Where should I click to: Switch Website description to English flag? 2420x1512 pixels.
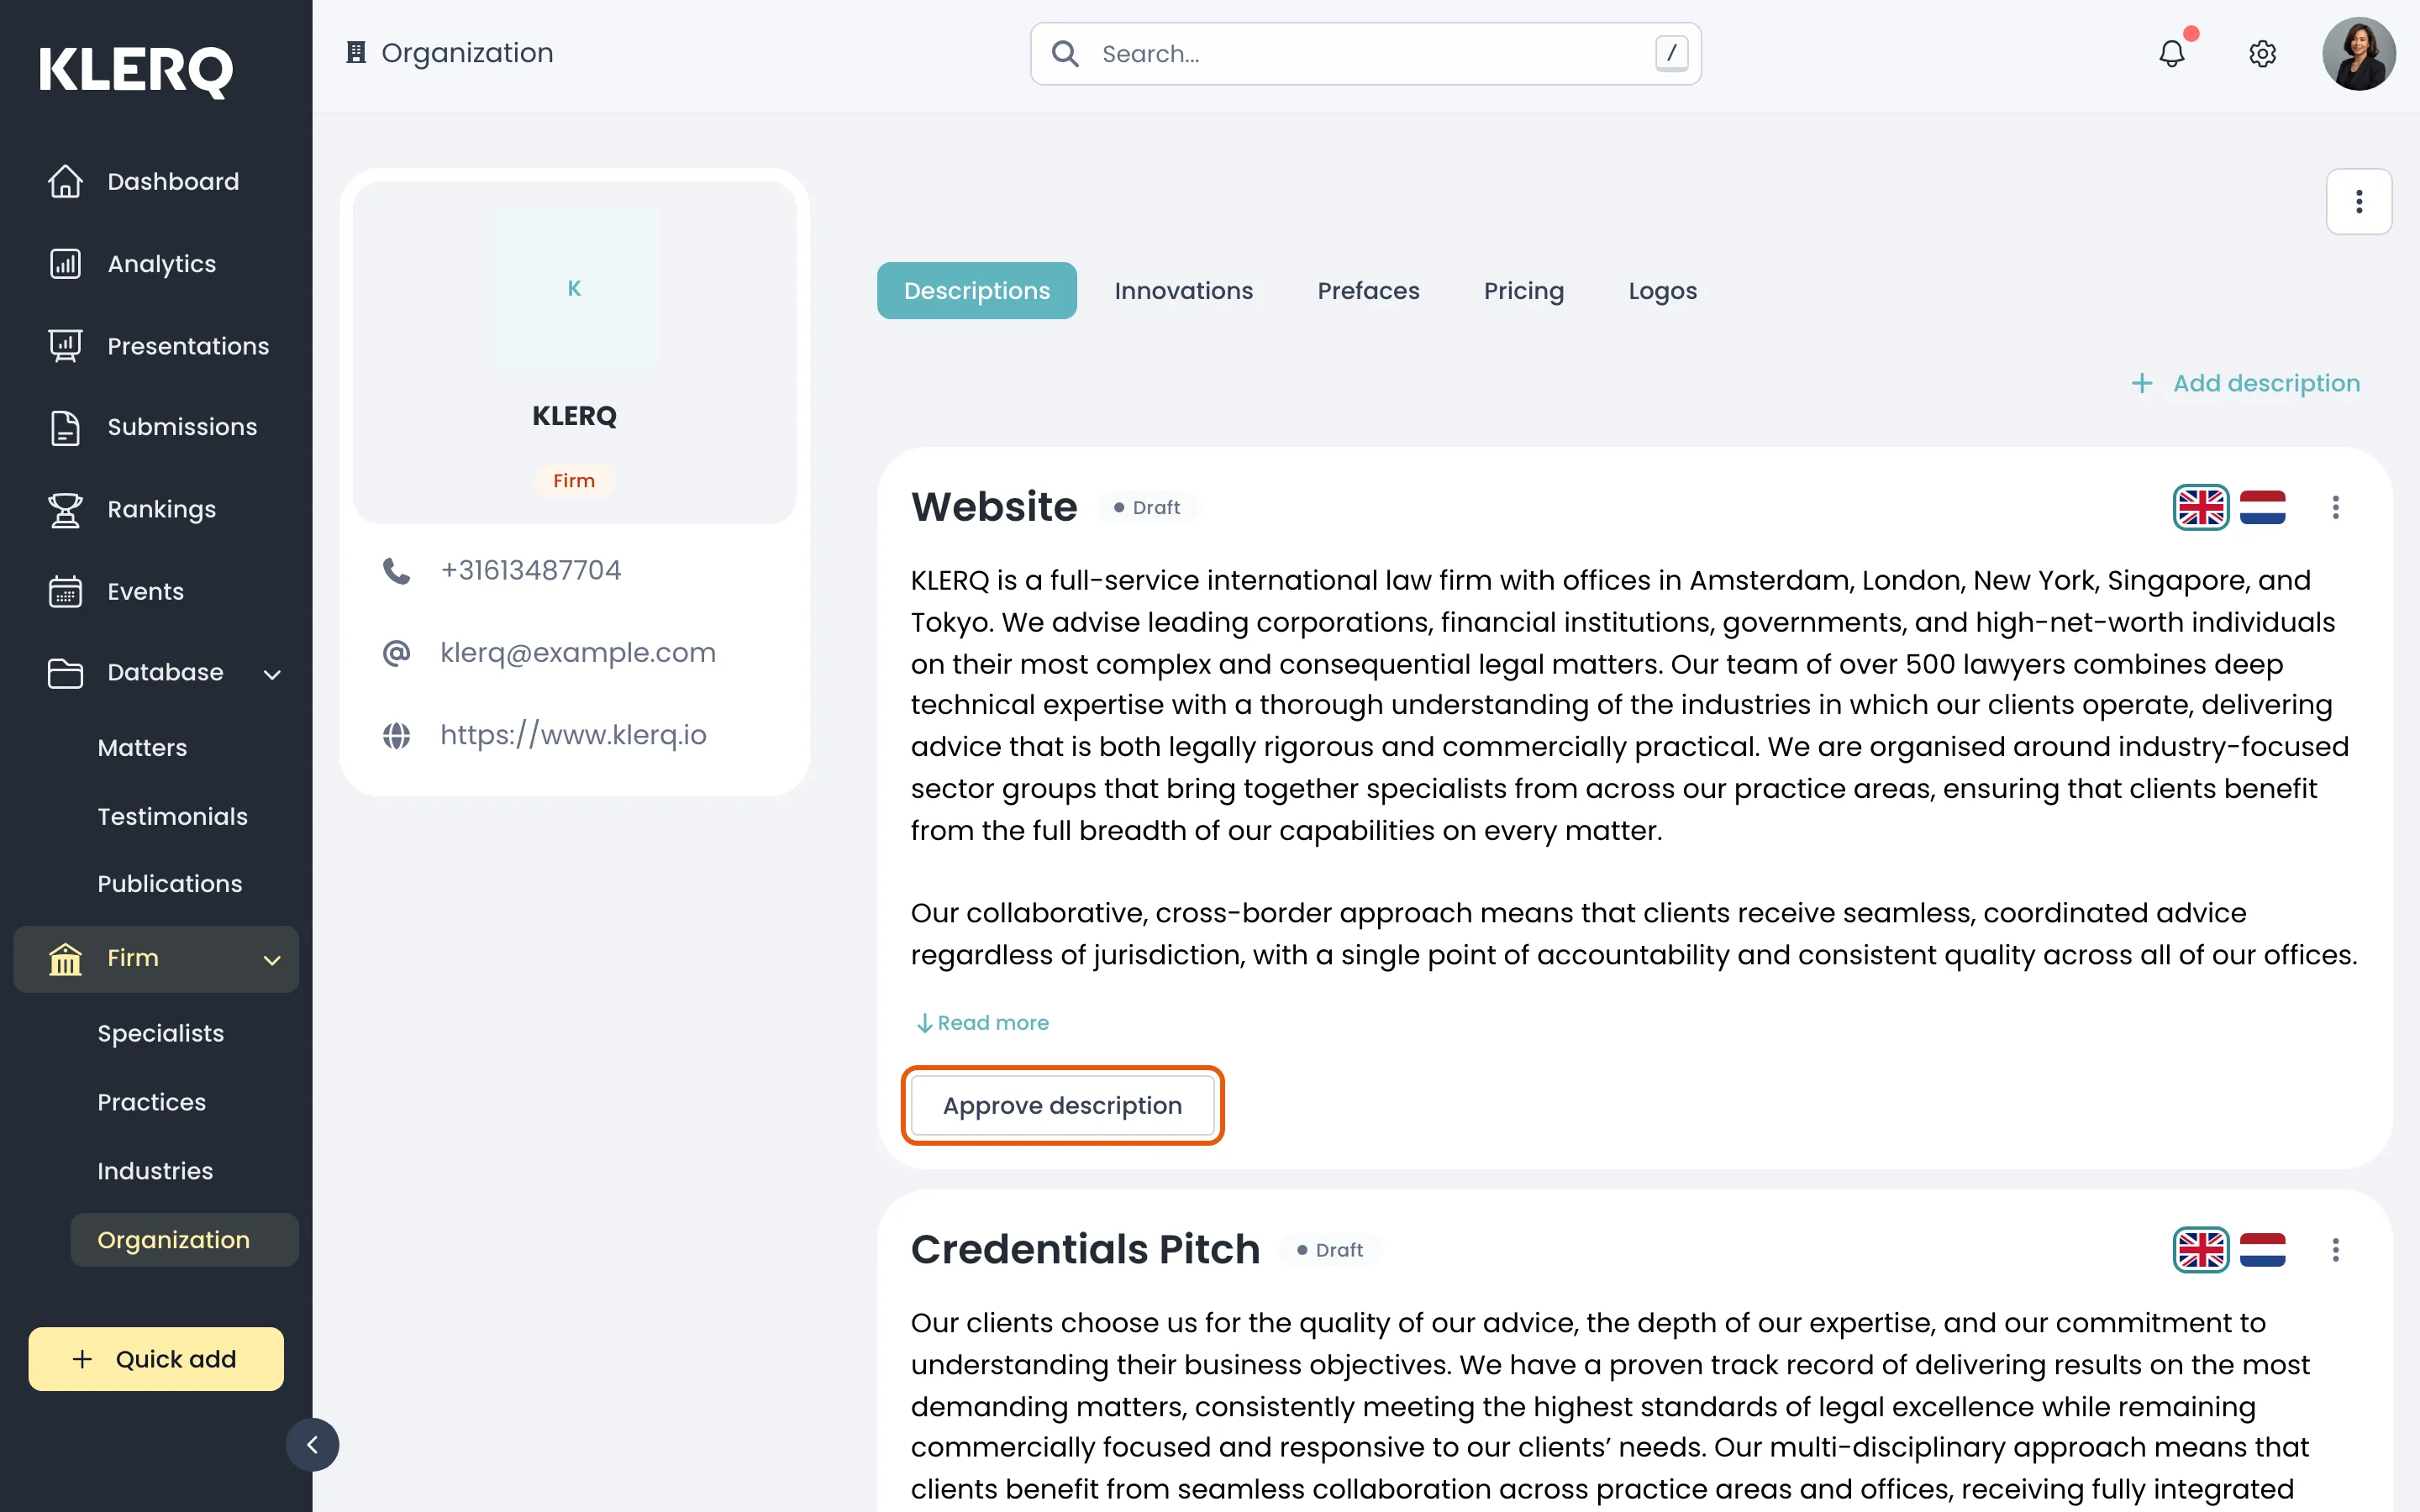[2200, 507]
